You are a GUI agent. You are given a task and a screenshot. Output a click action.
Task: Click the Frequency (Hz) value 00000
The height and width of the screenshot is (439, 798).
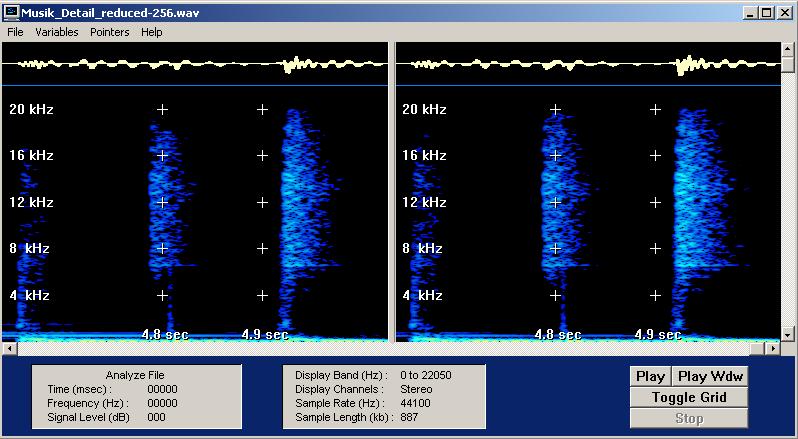click(162, 403)
